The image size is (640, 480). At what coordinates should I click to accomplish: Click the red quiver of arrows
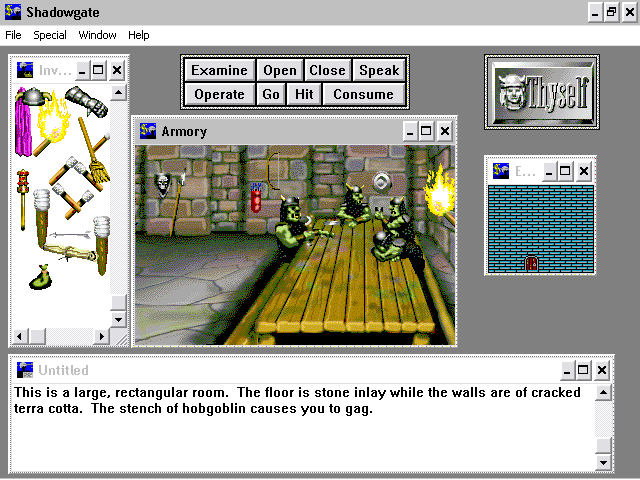pyautogui.click(x=256, y=198)
